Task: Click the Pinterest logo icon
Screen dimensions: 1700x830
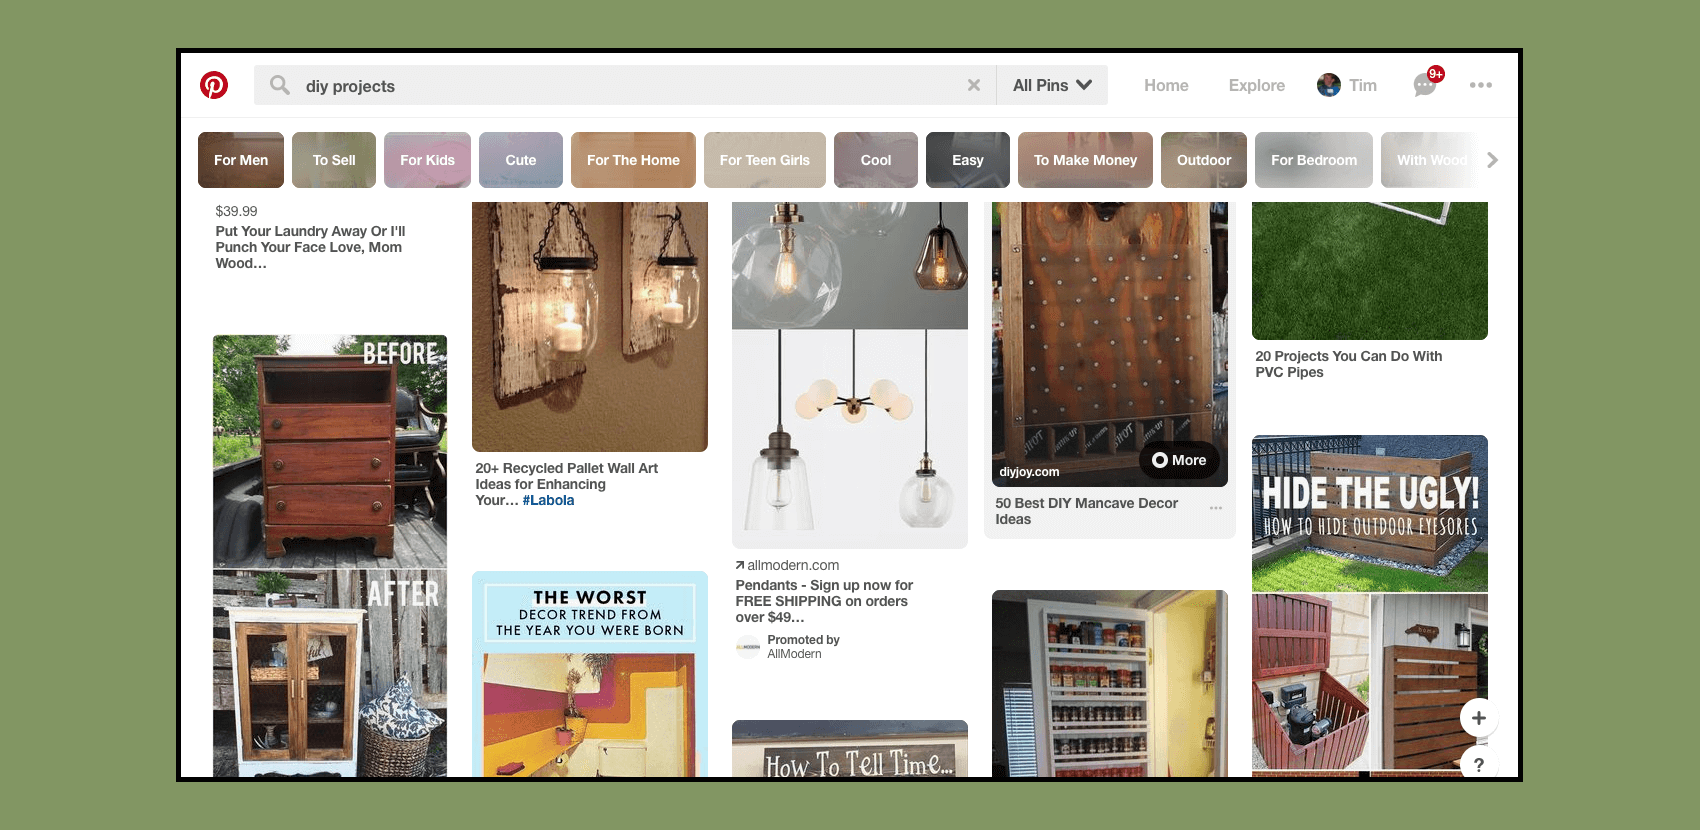Action: [214, 85]
